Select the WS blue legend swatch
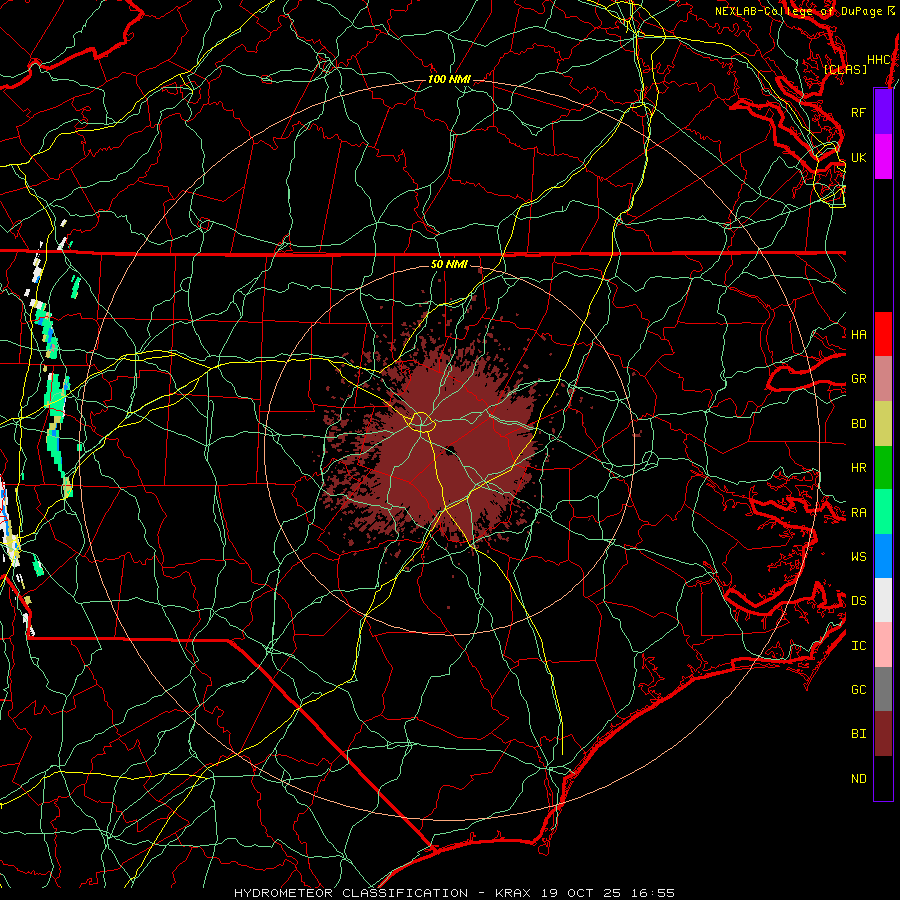Viewport: 900px width, 900px height. pyautogui.click(x=883, y=556)
